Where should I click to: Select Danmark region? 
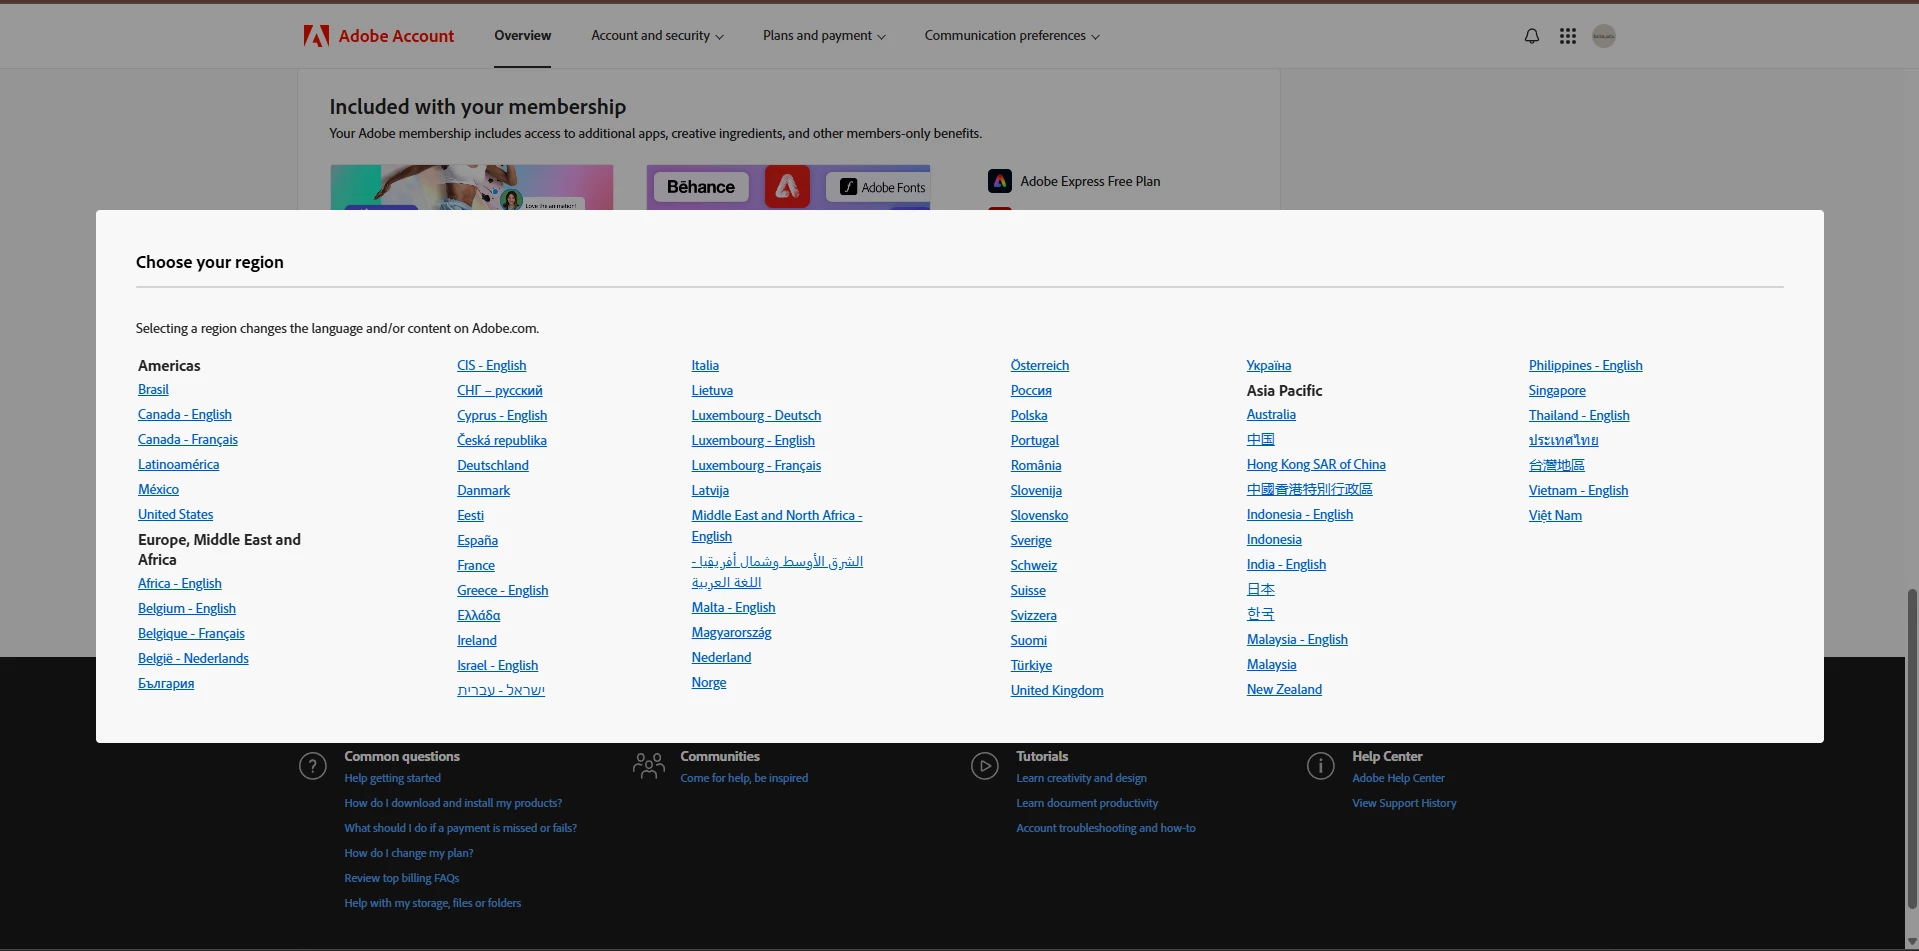click(483, 491)
